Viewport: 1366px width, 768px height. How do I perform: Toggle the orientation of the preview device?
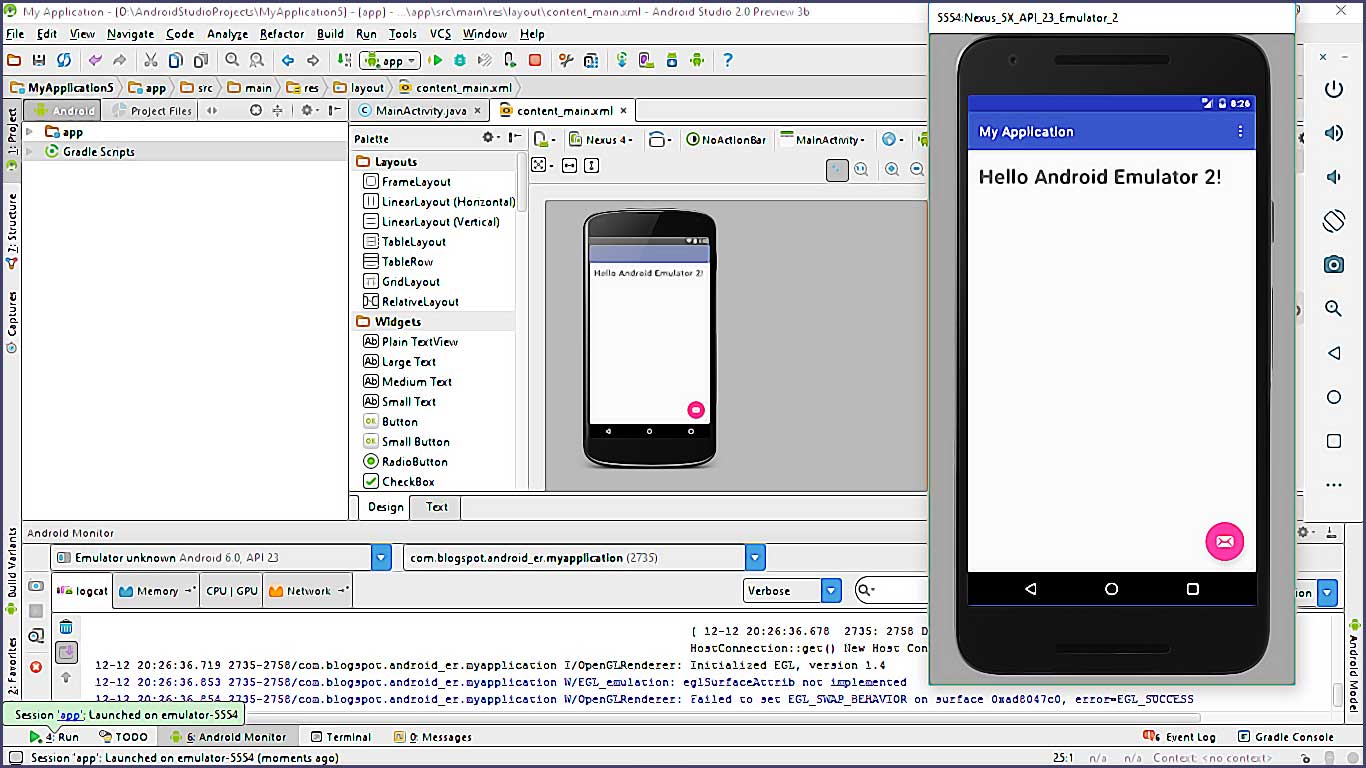pyautogui.click(x=658, y=139)
